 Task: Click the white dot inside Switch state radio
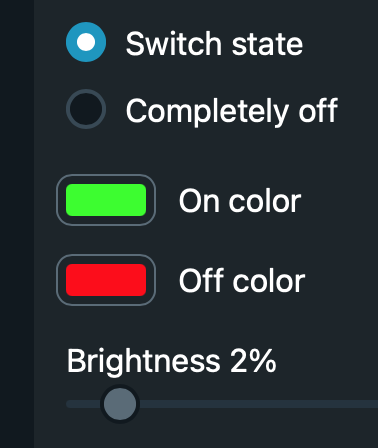point(86,42)
